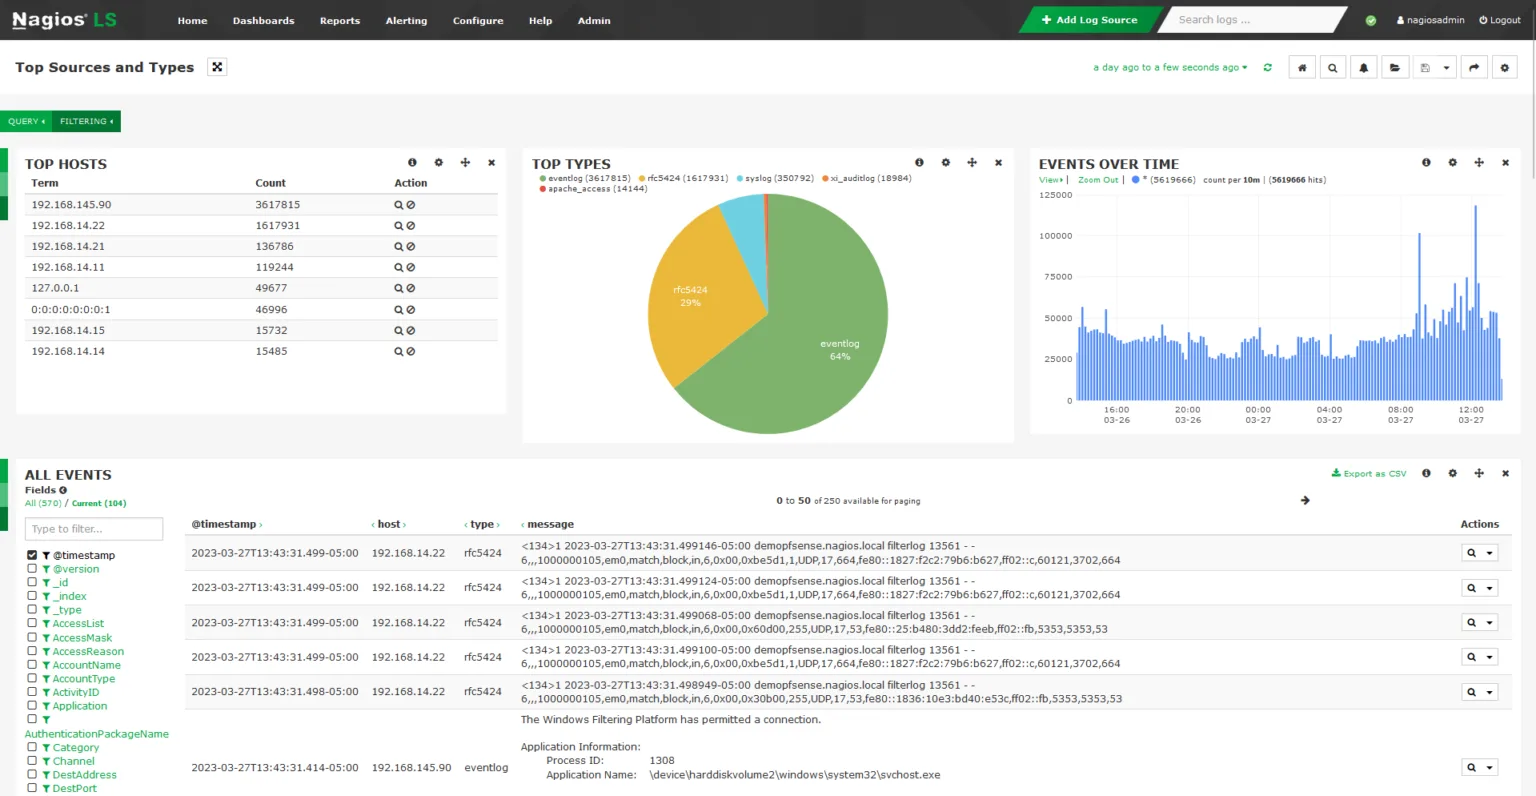Expand the FILTERING section
This screenshot has width=1536, height=796.
[87, 121]
